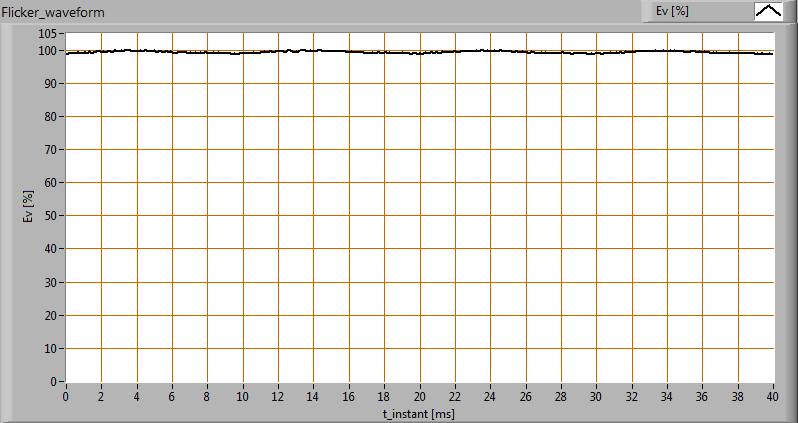798x423 pixels.
Task: Click the 50 tick label on y-axis
Action: (53, 215)
